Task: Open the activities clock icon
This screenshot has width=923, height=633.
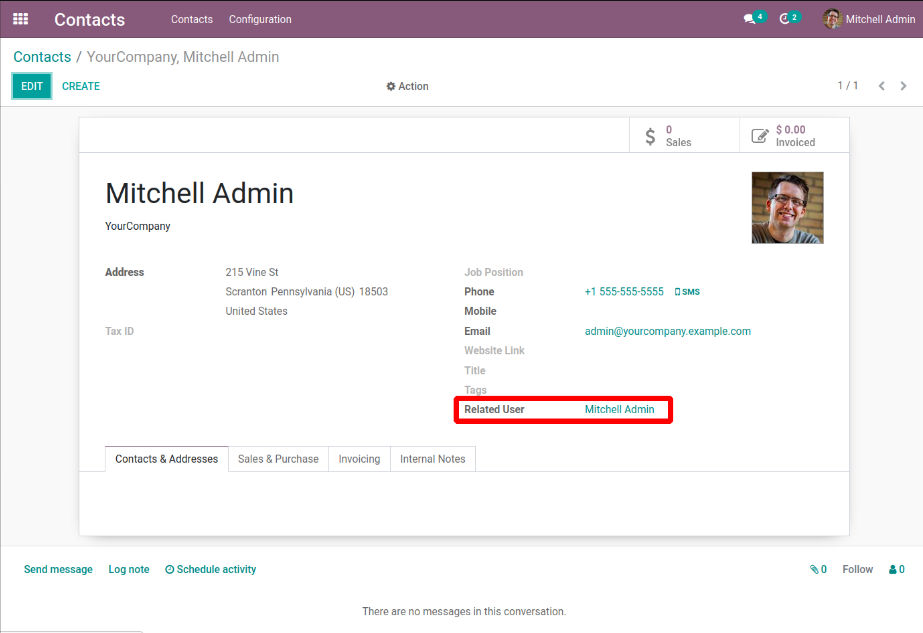Action: tap(784, 19)
